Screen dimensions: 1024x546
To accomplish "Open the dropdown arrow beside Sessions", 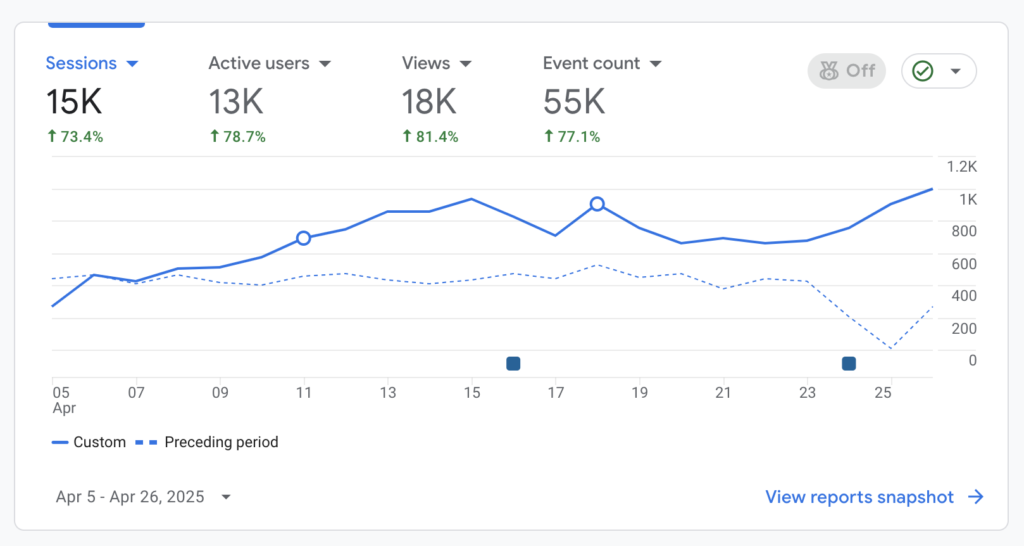I will pyautogui.click(x=132, y=64).
